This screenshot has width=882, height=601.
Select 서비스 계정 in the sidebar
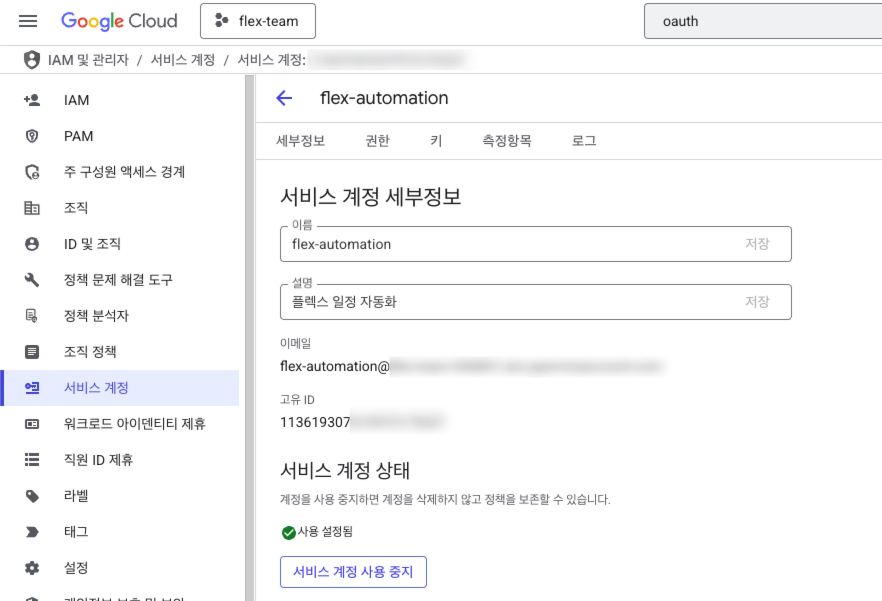119,388
